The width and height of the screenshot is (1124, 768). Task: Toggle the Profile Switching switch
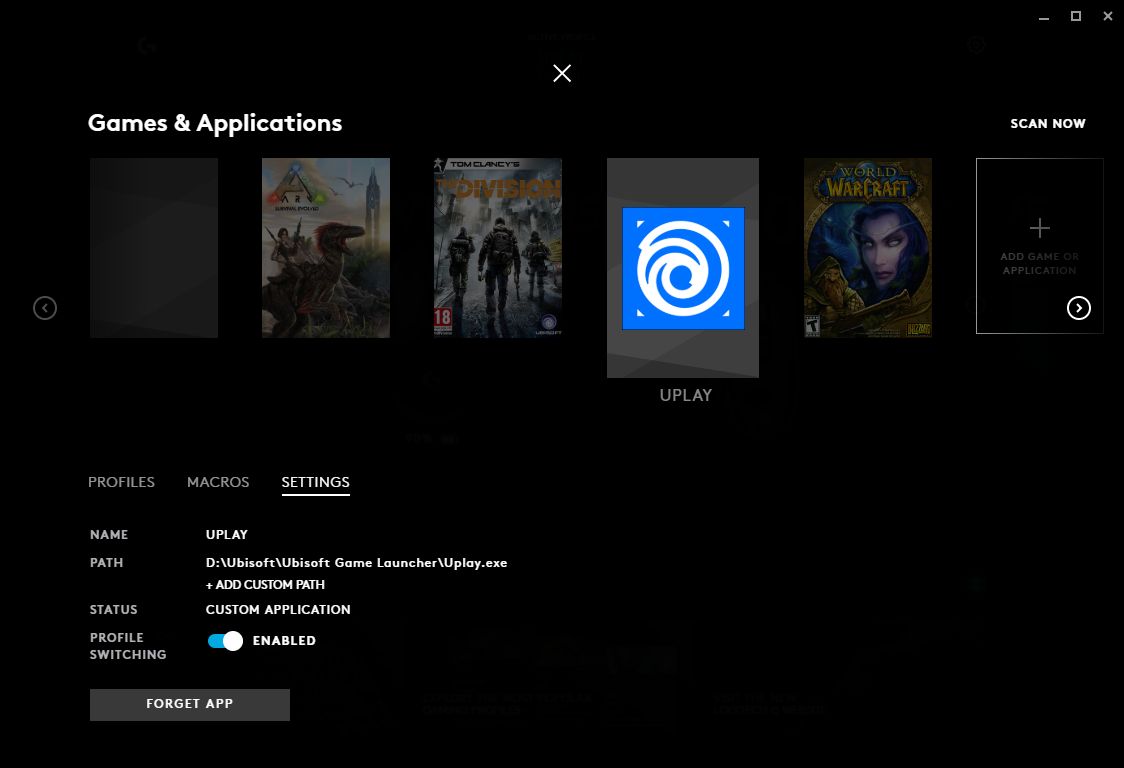pos(225,641)
